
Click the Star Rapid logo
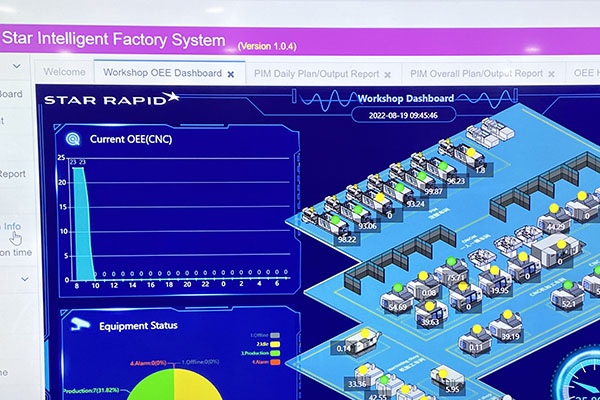(111, 99)
